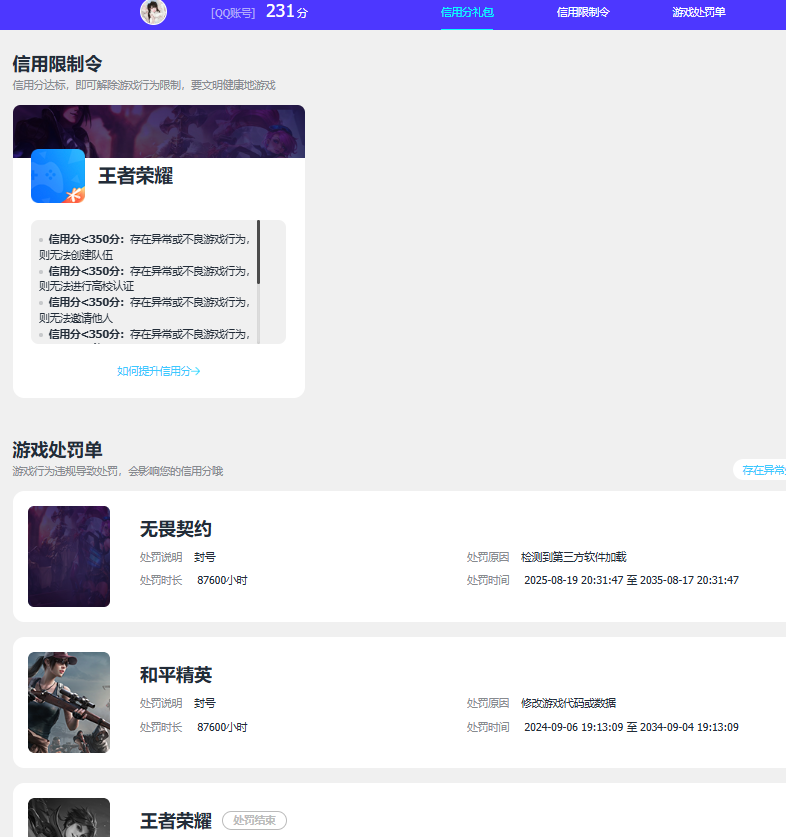Click the restriction card banner image
The image size is (786, 837).
(x=159, y=131)
